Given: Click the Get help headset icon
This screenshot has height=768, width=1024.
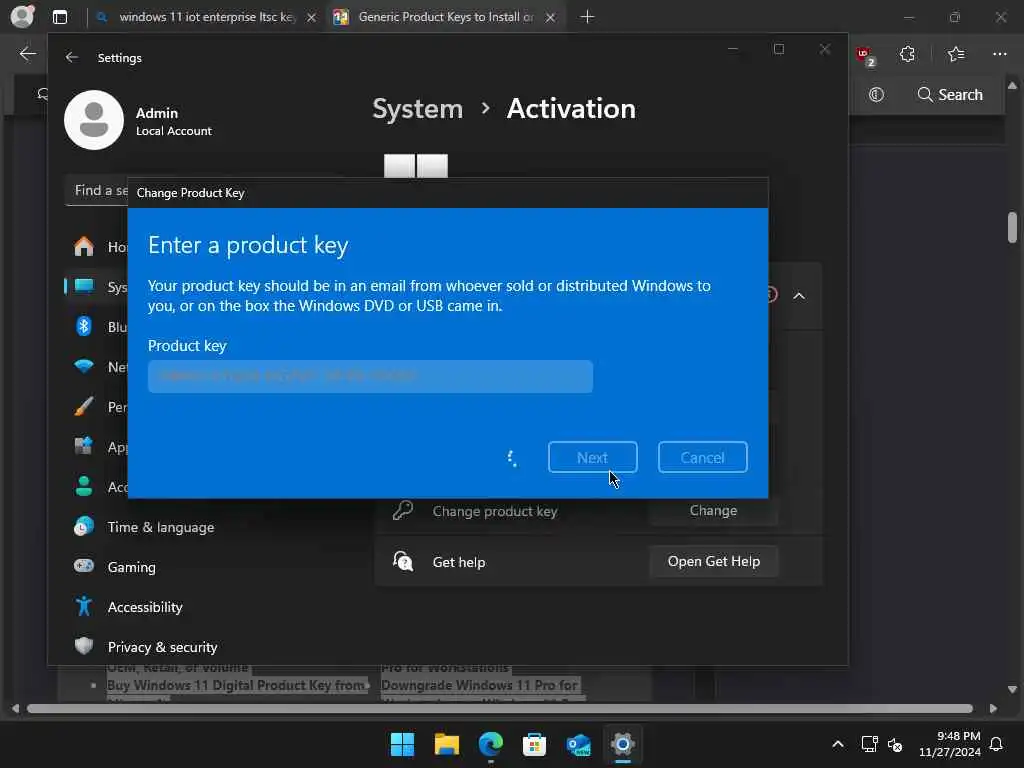Looking at the screenshot, I should click(403, 561).
